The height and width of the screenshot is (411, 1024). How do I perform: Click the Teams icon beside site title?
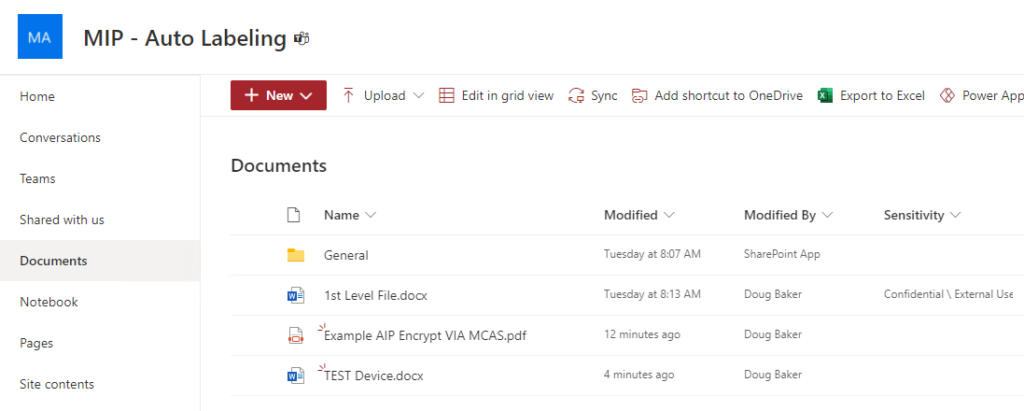302,39
